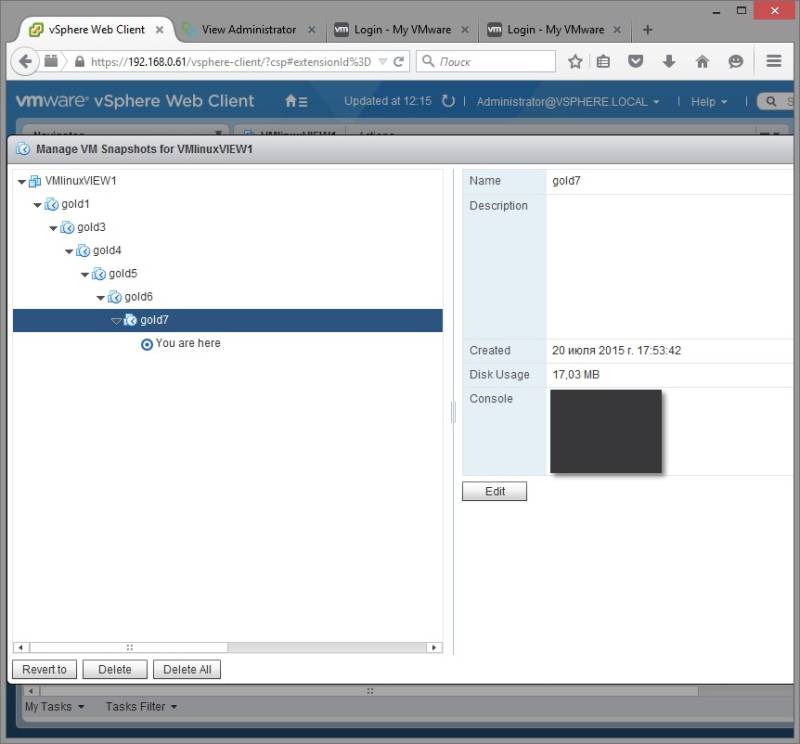This screenshot has height=744, width=800.
Task: Switch to the first Login - My VMware tab
Action: 402,30
